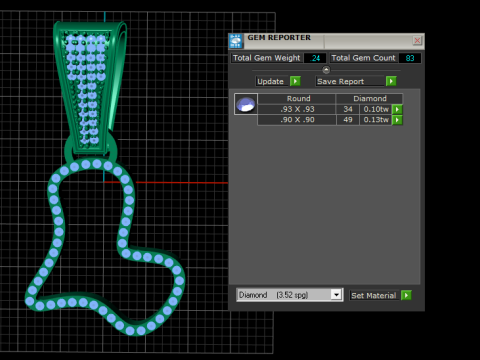Image resolution: width=480 pixels, height=360 pixels.
Task: Click the material dropdown arrow
Action: click(336, 295)
